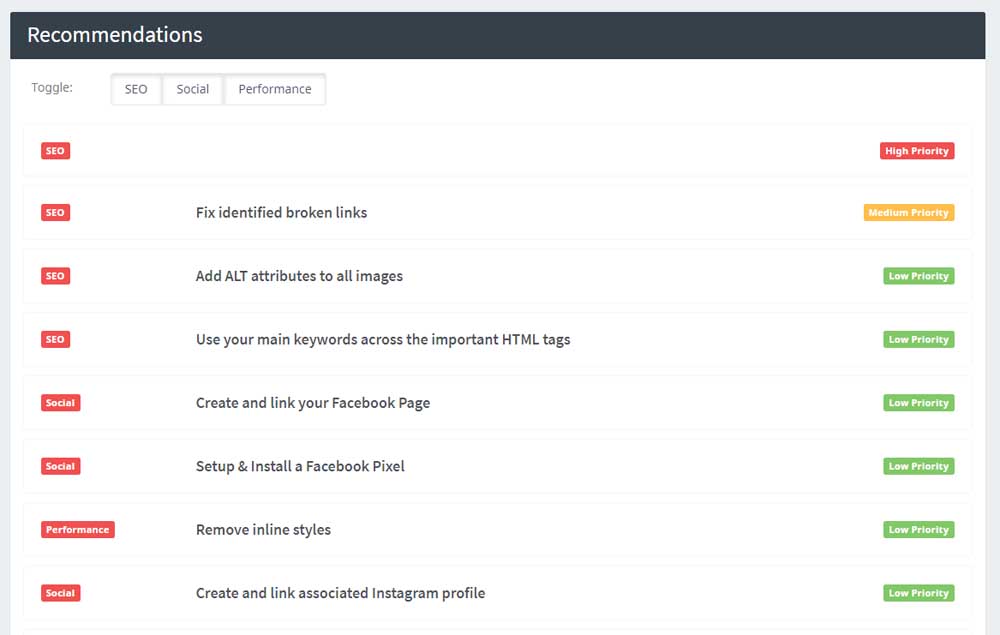This screenshot has width=1000, height=635.
Task: Click Social tag beside Facebook Page recommendation
Action: [61, 403]
